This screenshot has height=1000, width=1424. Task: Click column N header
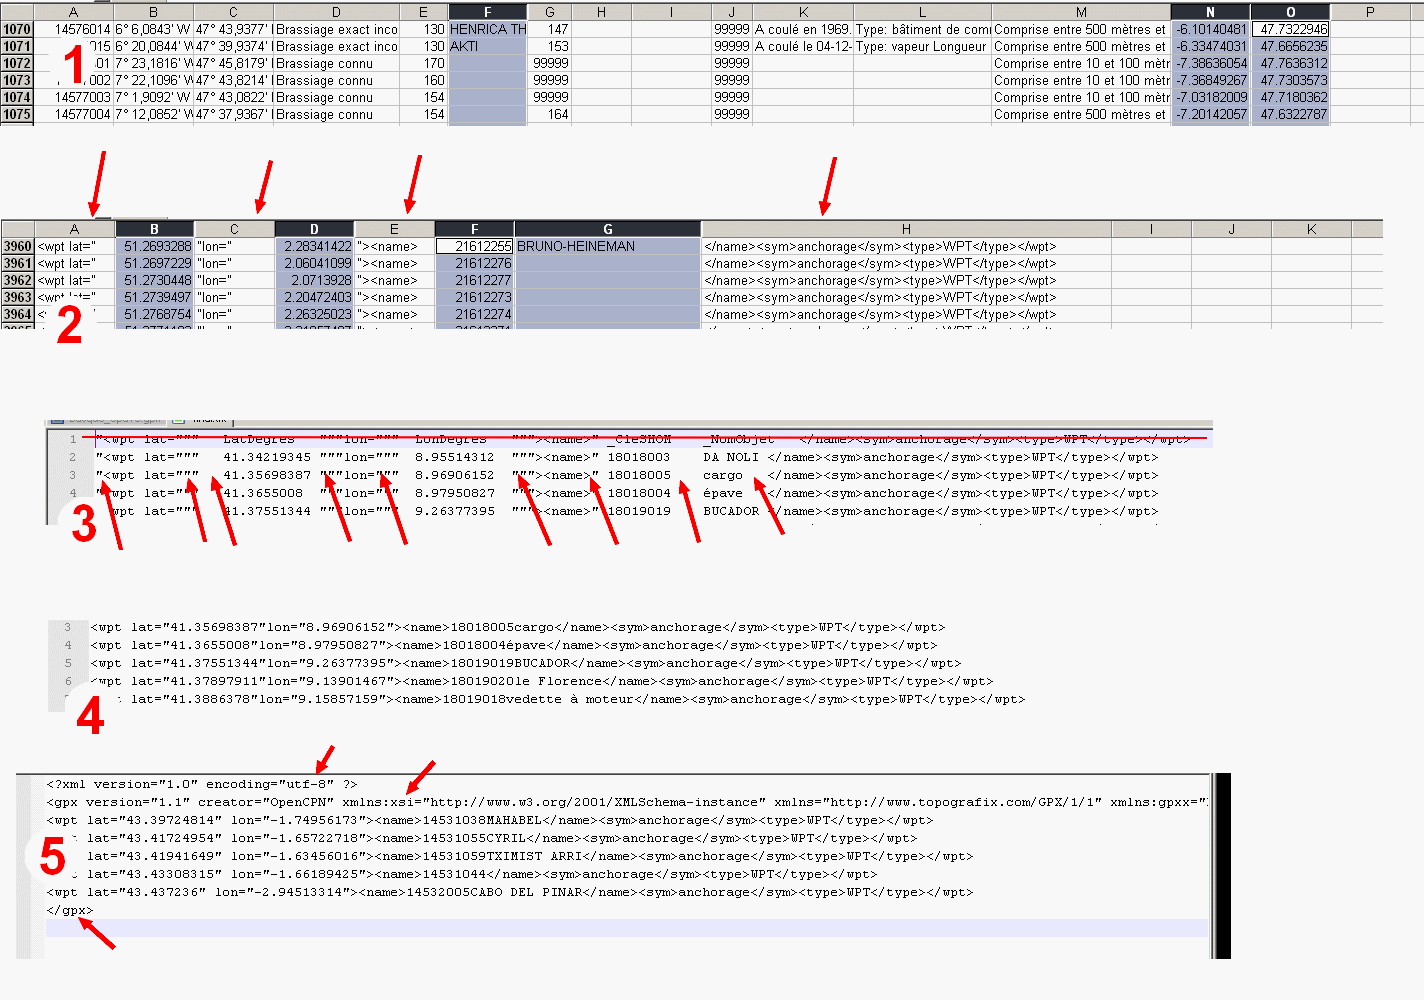point(1210,12)
